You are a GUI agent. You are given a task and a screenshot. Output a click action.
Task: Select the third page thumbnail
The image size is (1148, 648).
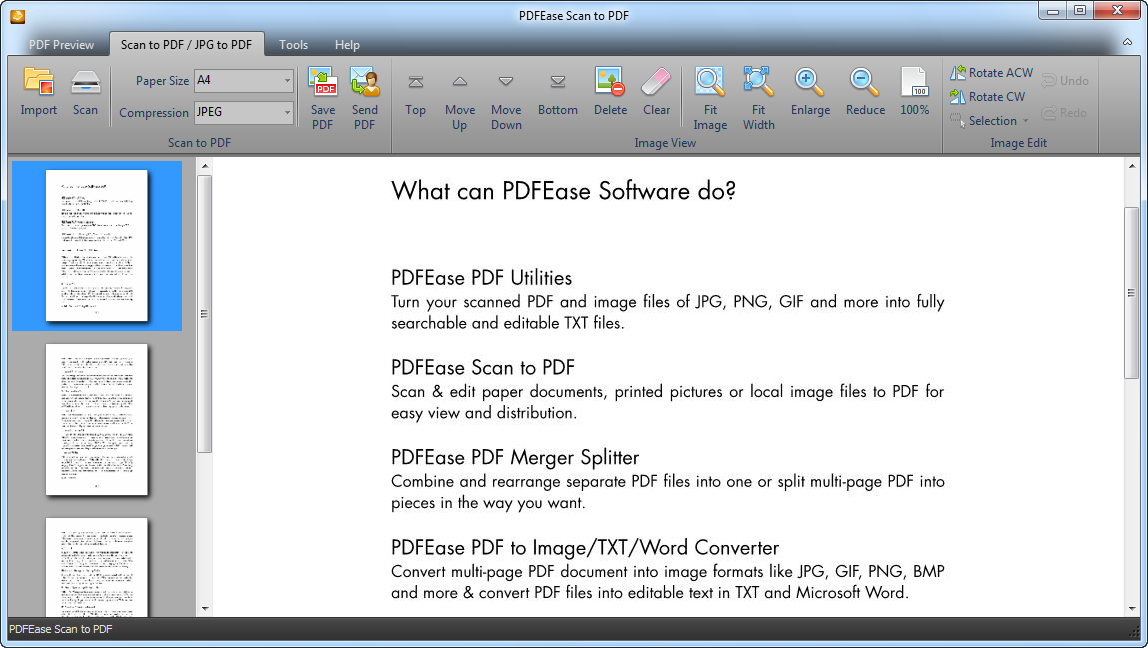97,567
